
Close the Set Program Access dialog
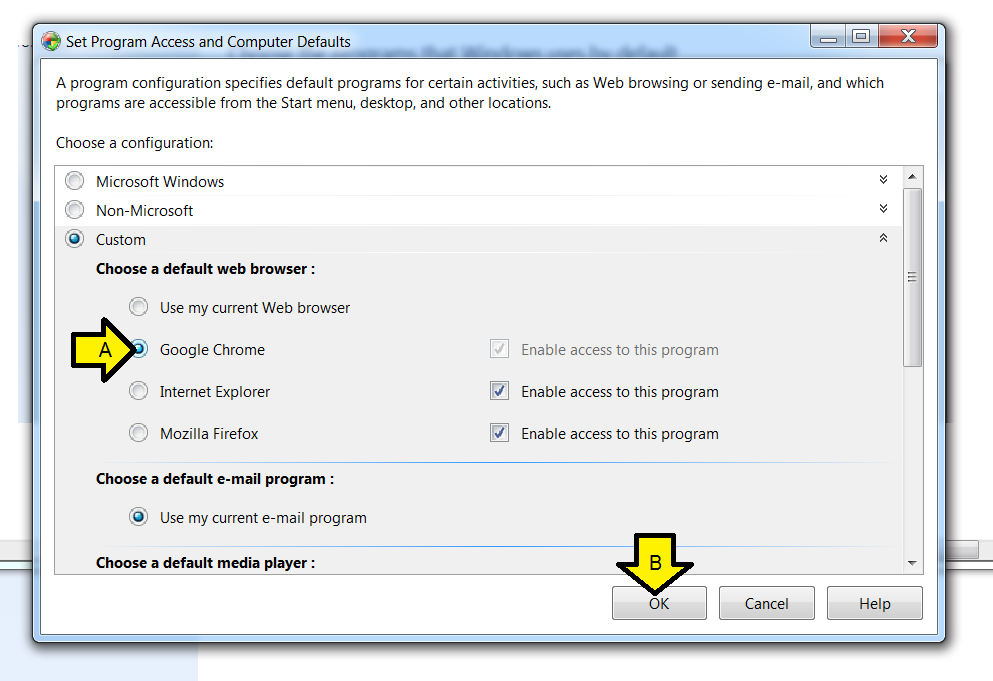908,37
